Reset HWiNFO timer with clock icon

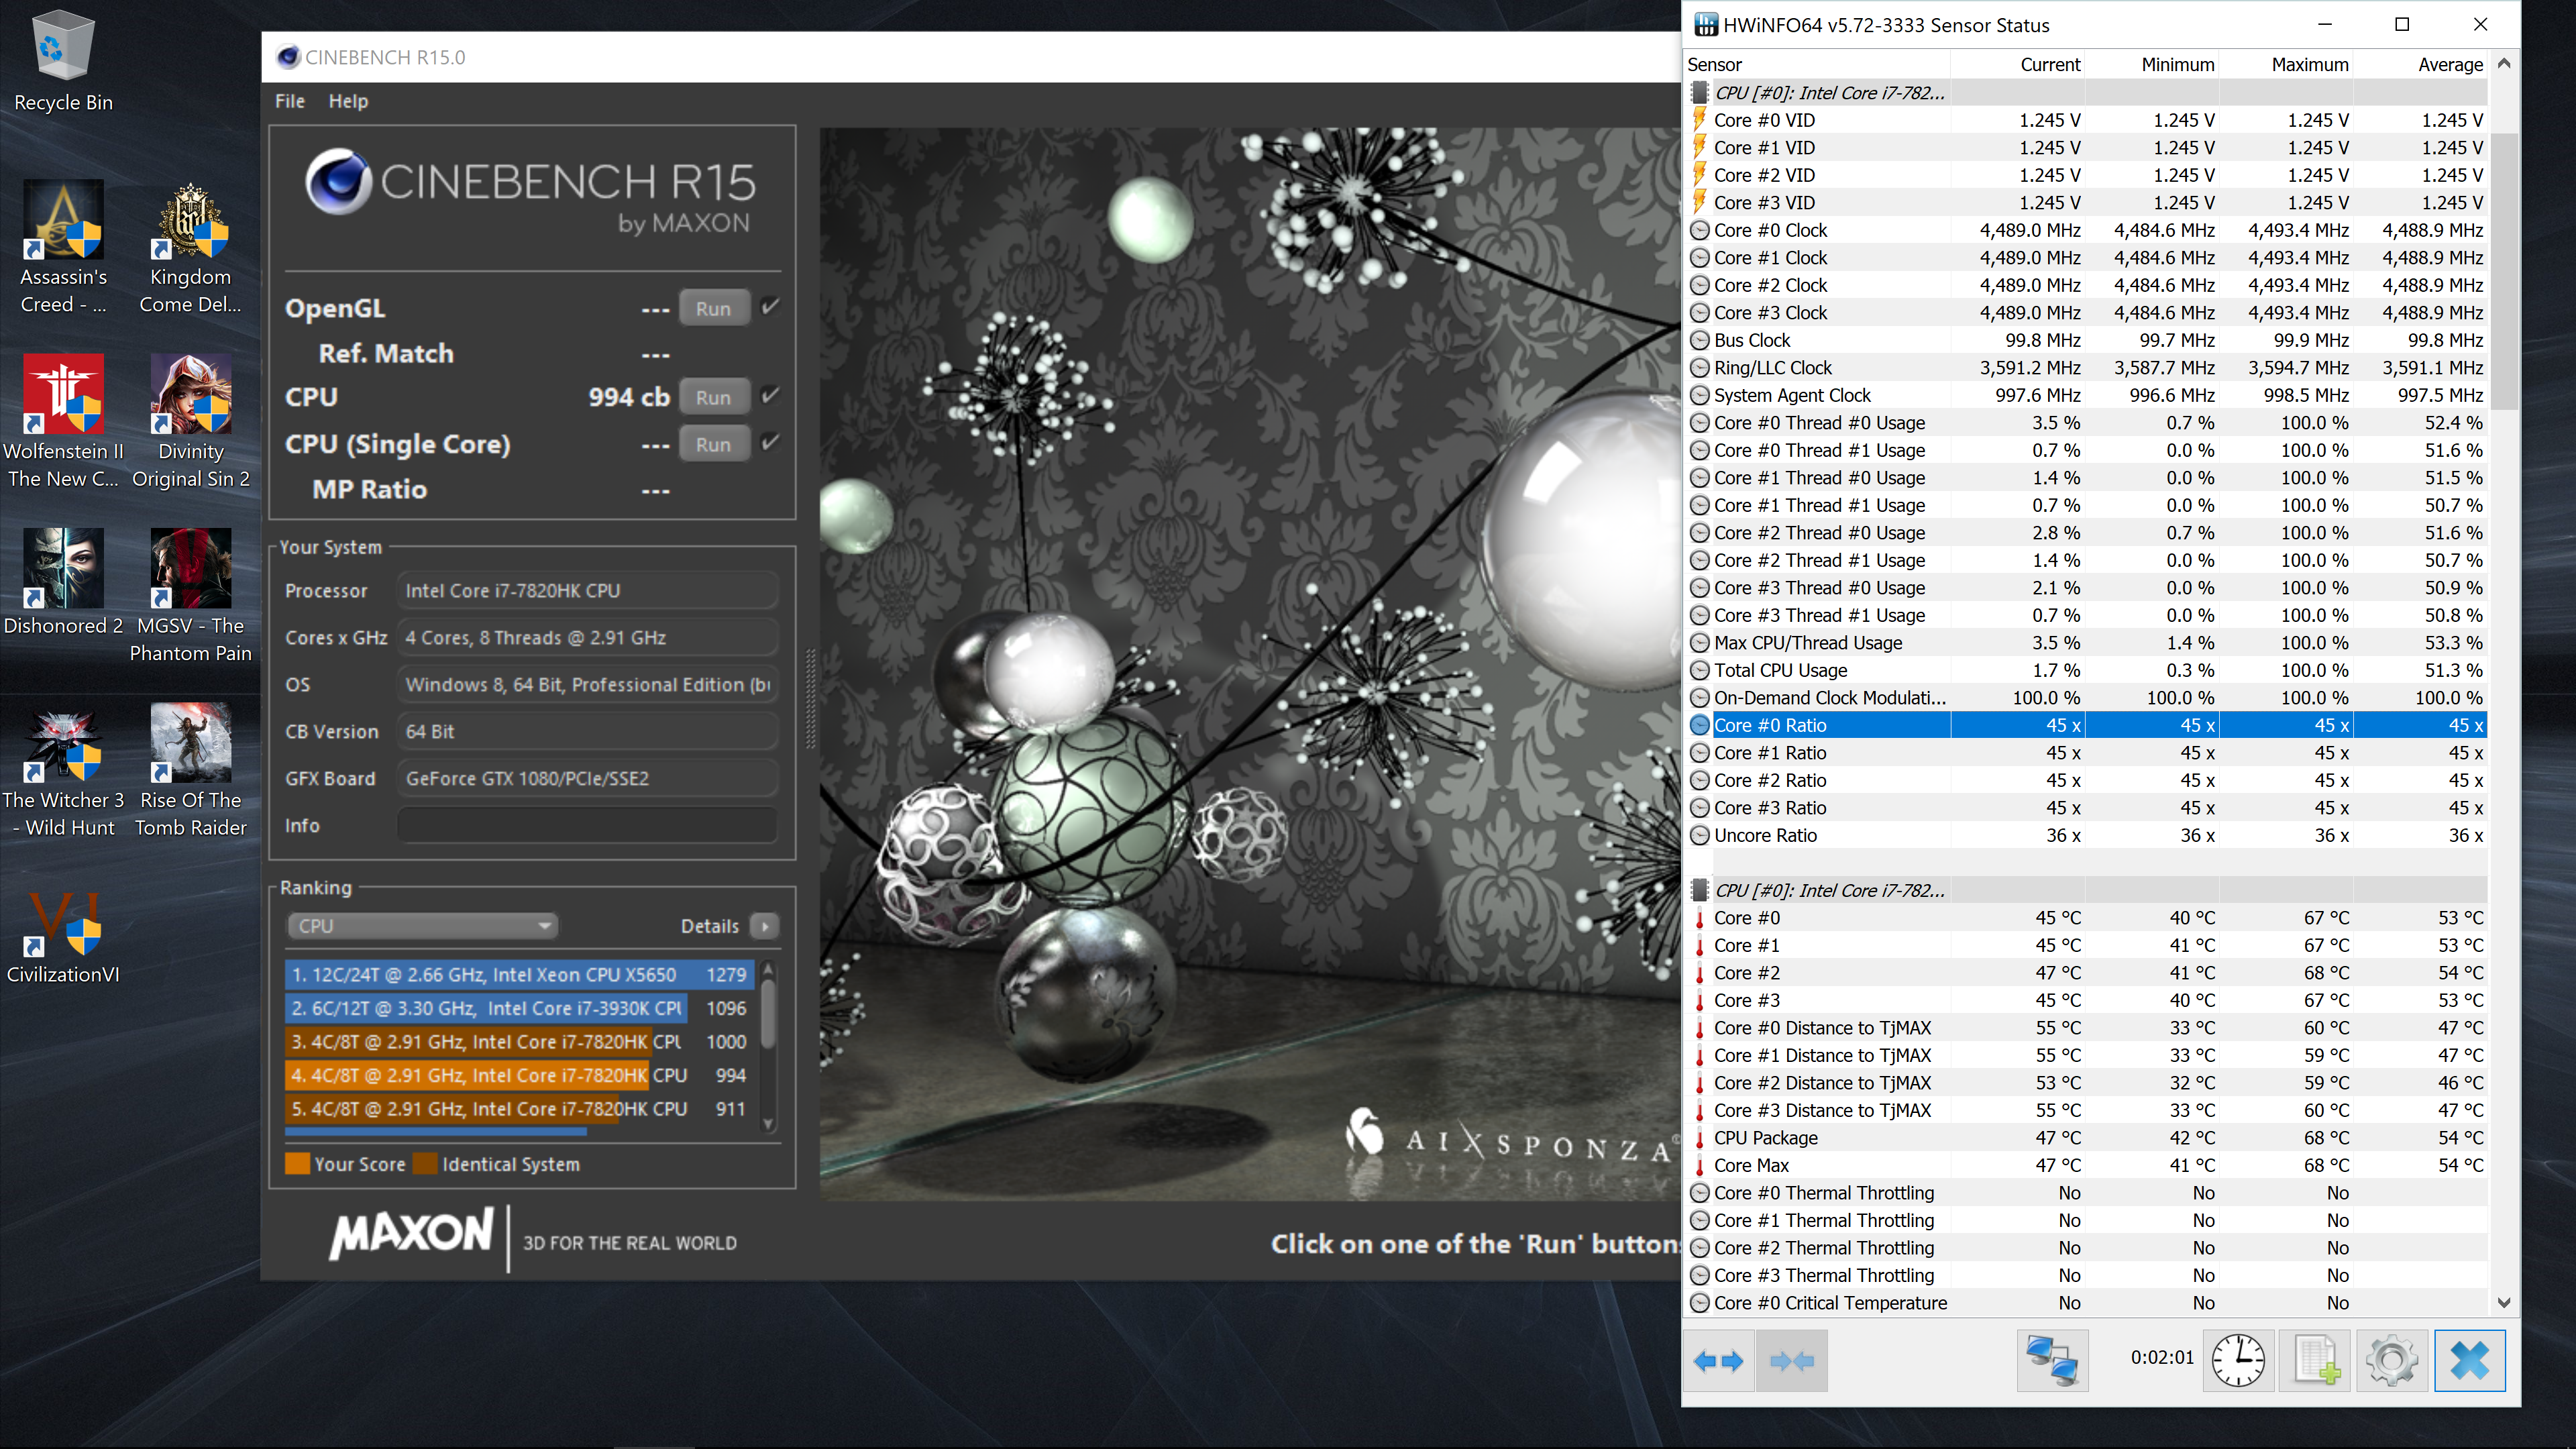(x=2238, y=1360)
